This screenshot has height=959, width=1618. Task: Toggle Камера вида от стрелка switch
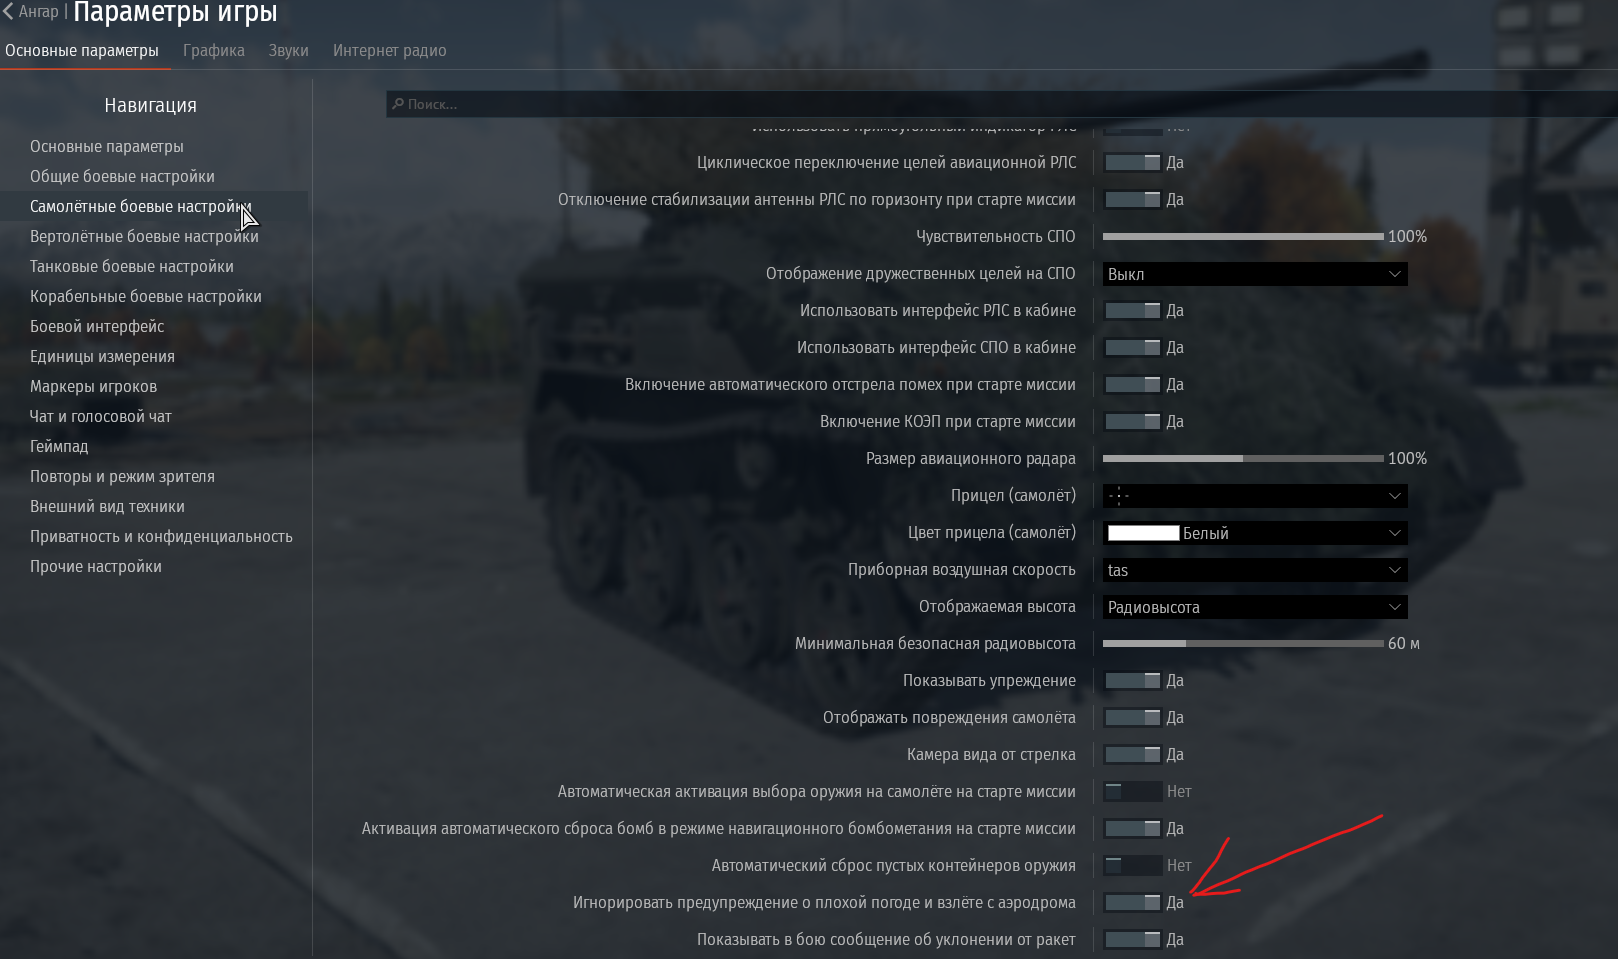pos(1133,755)
